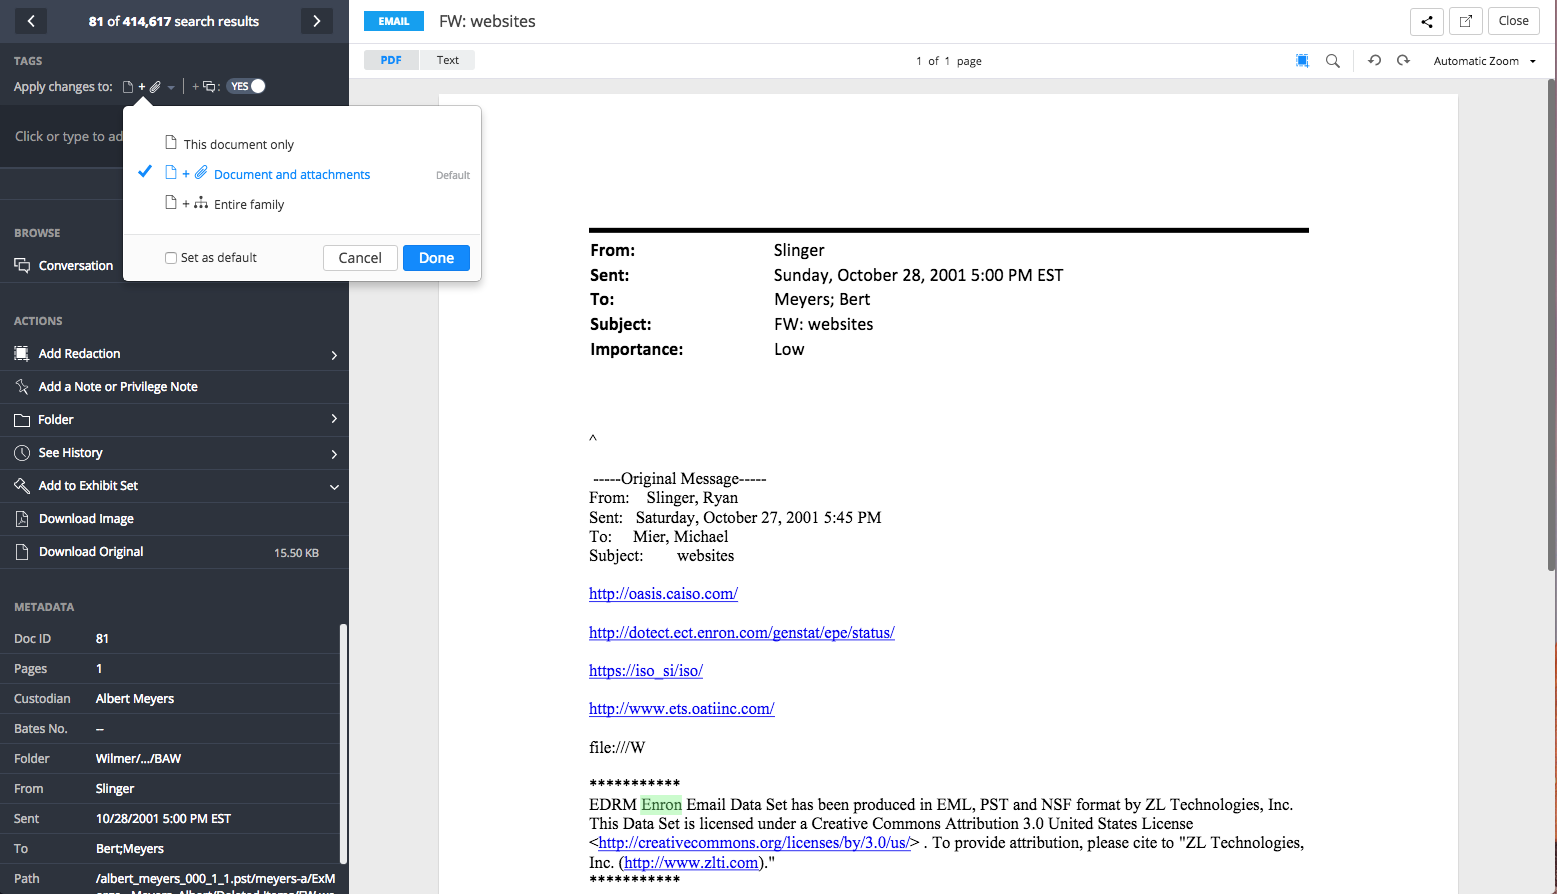
Task: Open the document in a new window
Action: click(x=1465, y=21)
